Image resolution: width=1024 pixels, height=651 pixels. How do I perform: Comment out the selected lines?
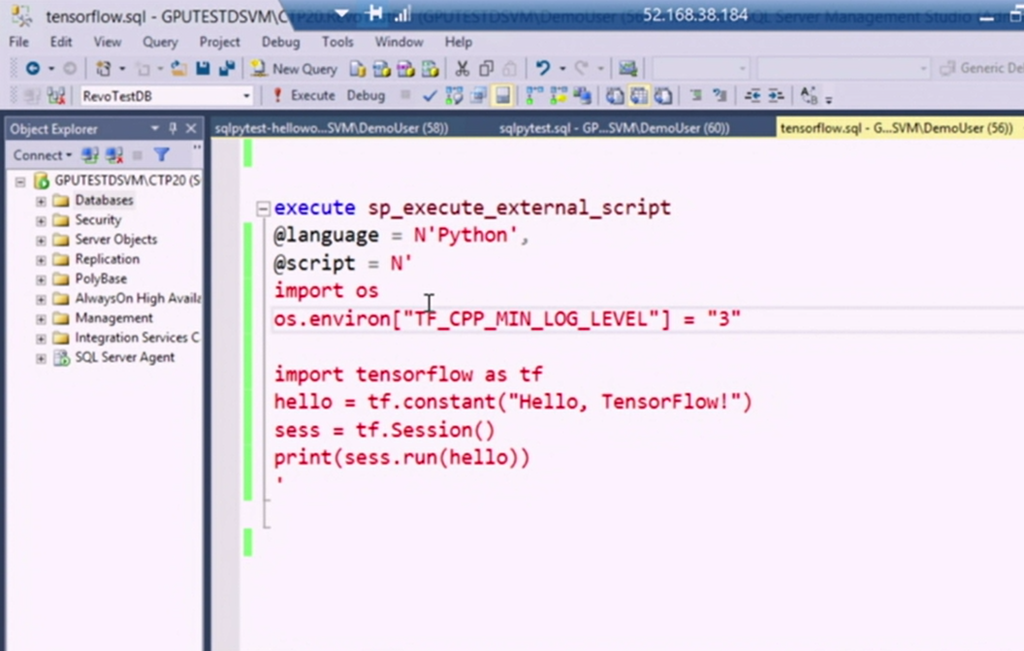pos(696,96)
